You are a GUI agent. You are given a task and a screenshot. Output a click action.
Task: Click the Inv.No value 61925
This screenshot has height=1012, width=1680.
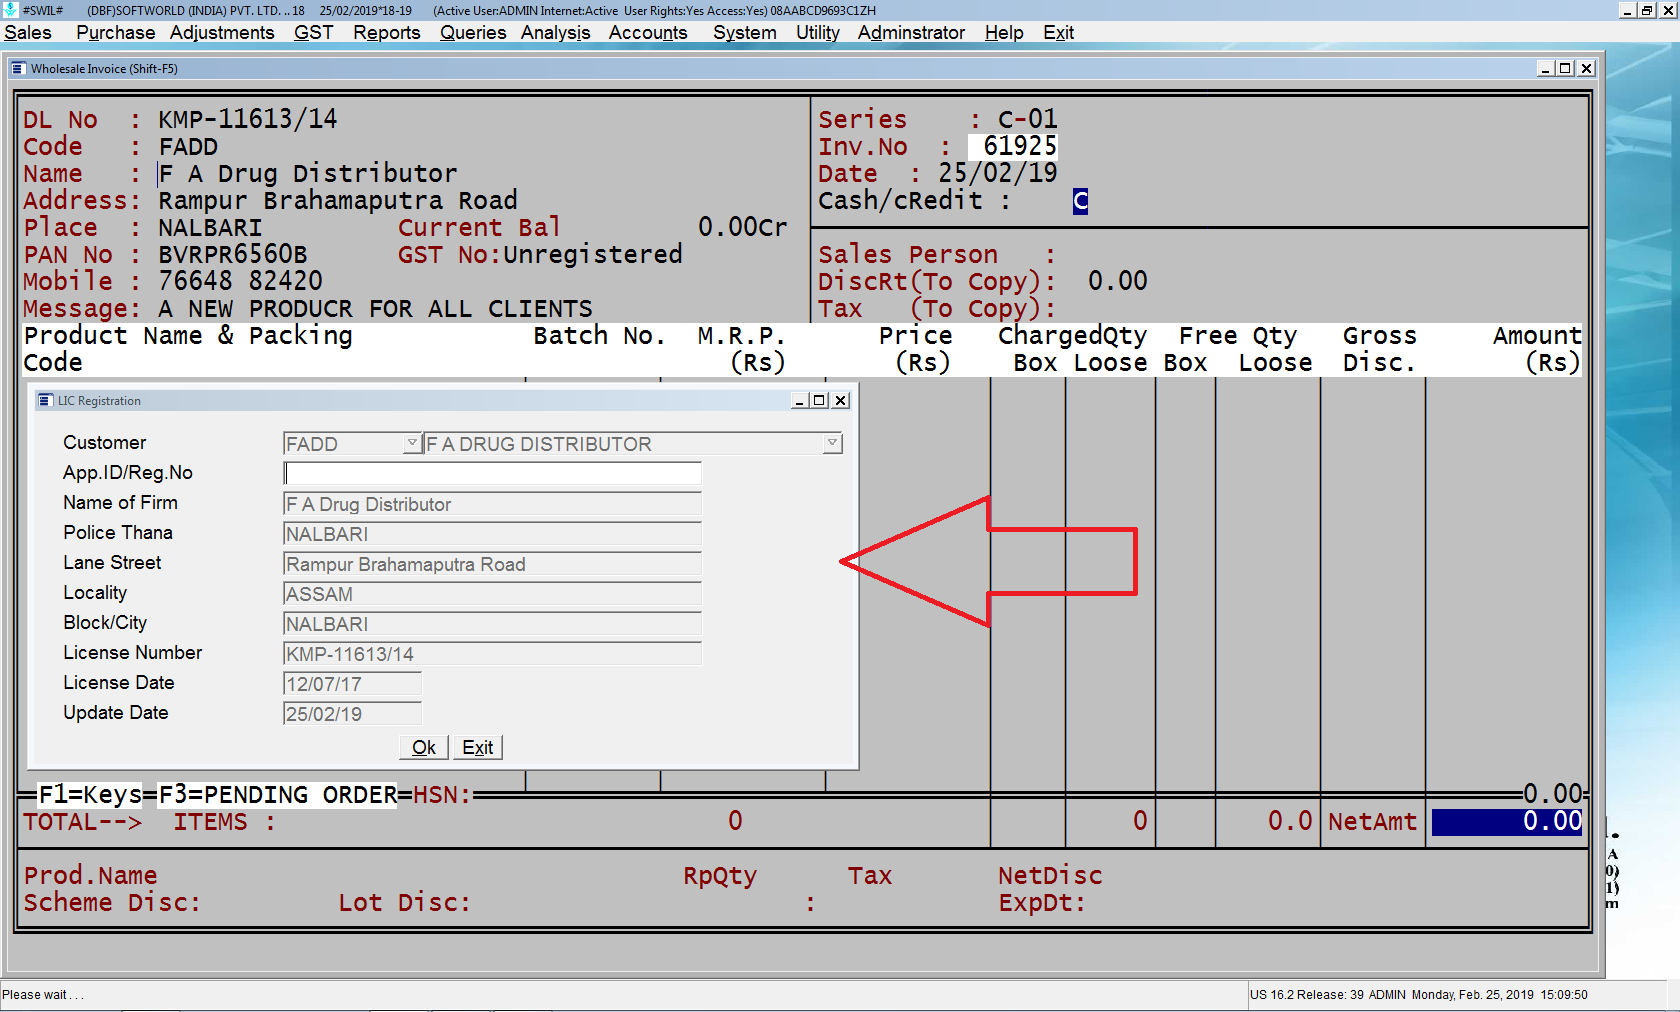click(1013, 147)
